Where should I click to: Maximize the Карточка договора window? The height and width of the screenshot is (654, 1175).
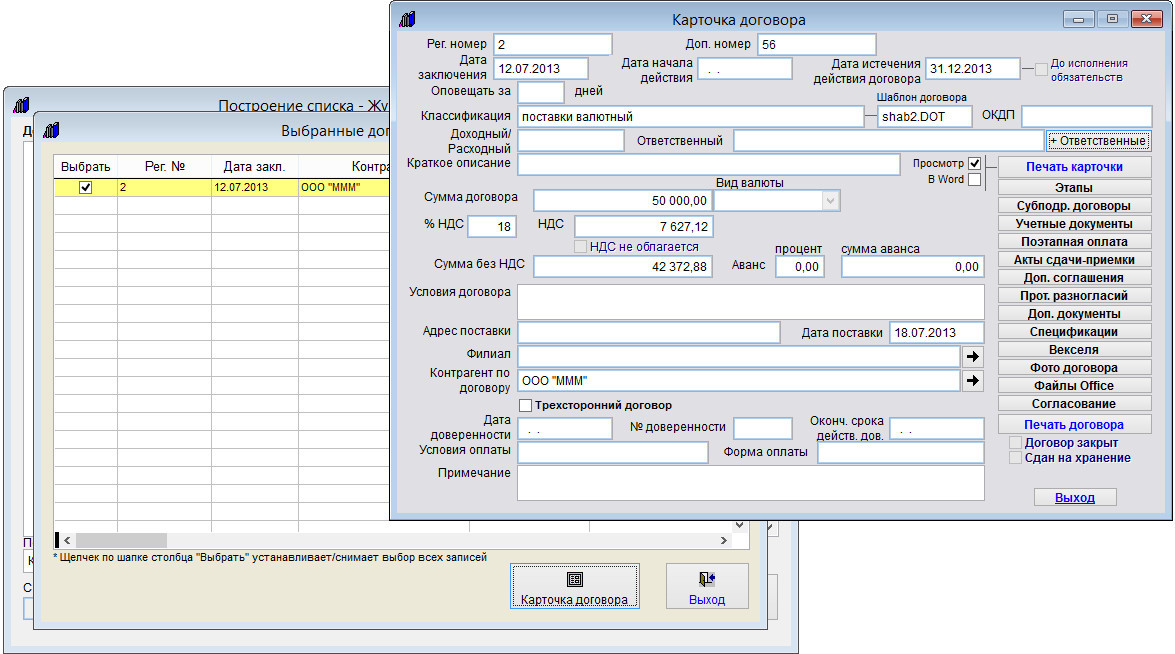pyautogui.click(x=1111, y=19)
